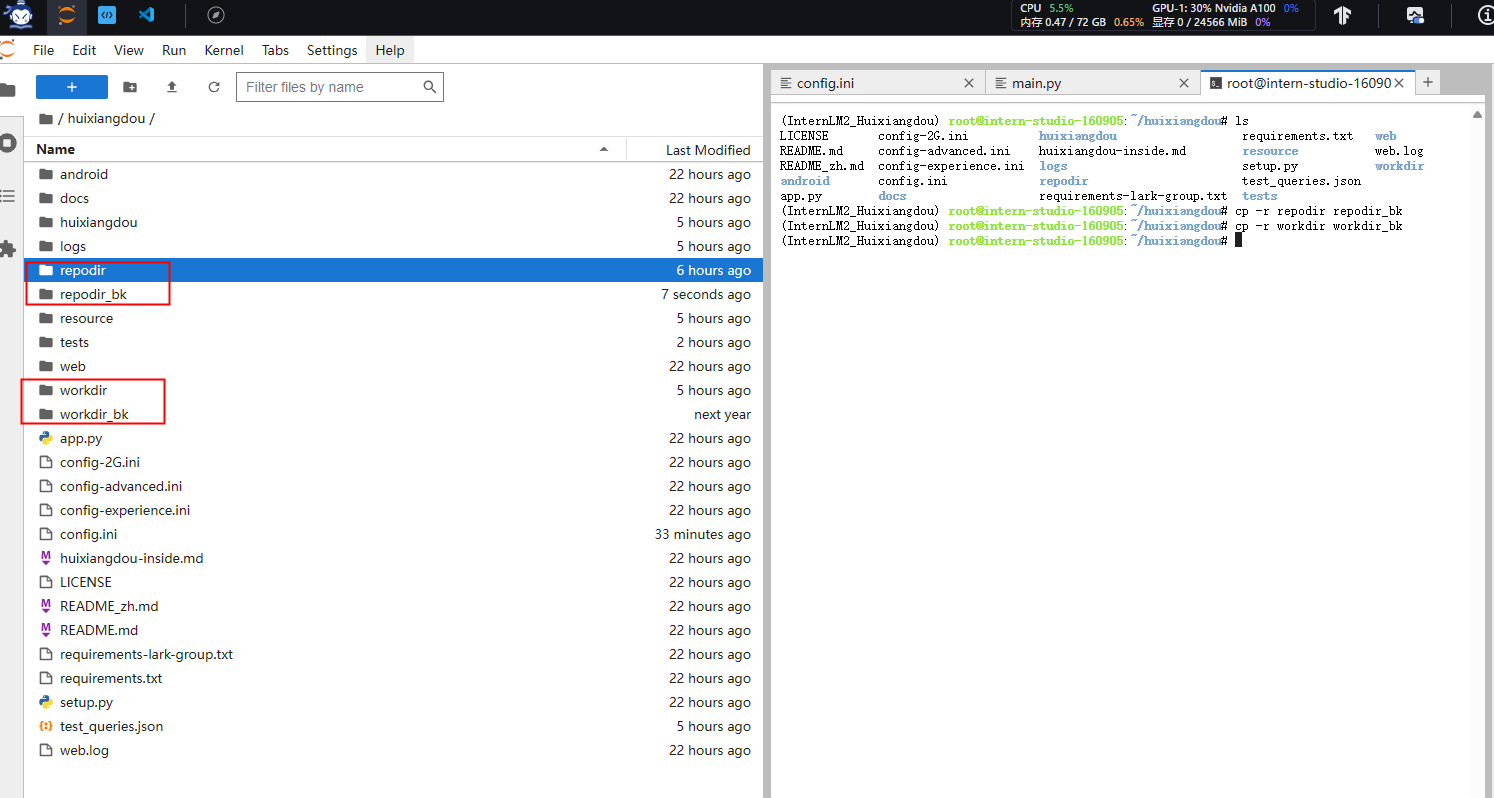Click huixiangdou in the breadcrumb path
Viewport: 1494px width, 798px height.
pos(106,118)
